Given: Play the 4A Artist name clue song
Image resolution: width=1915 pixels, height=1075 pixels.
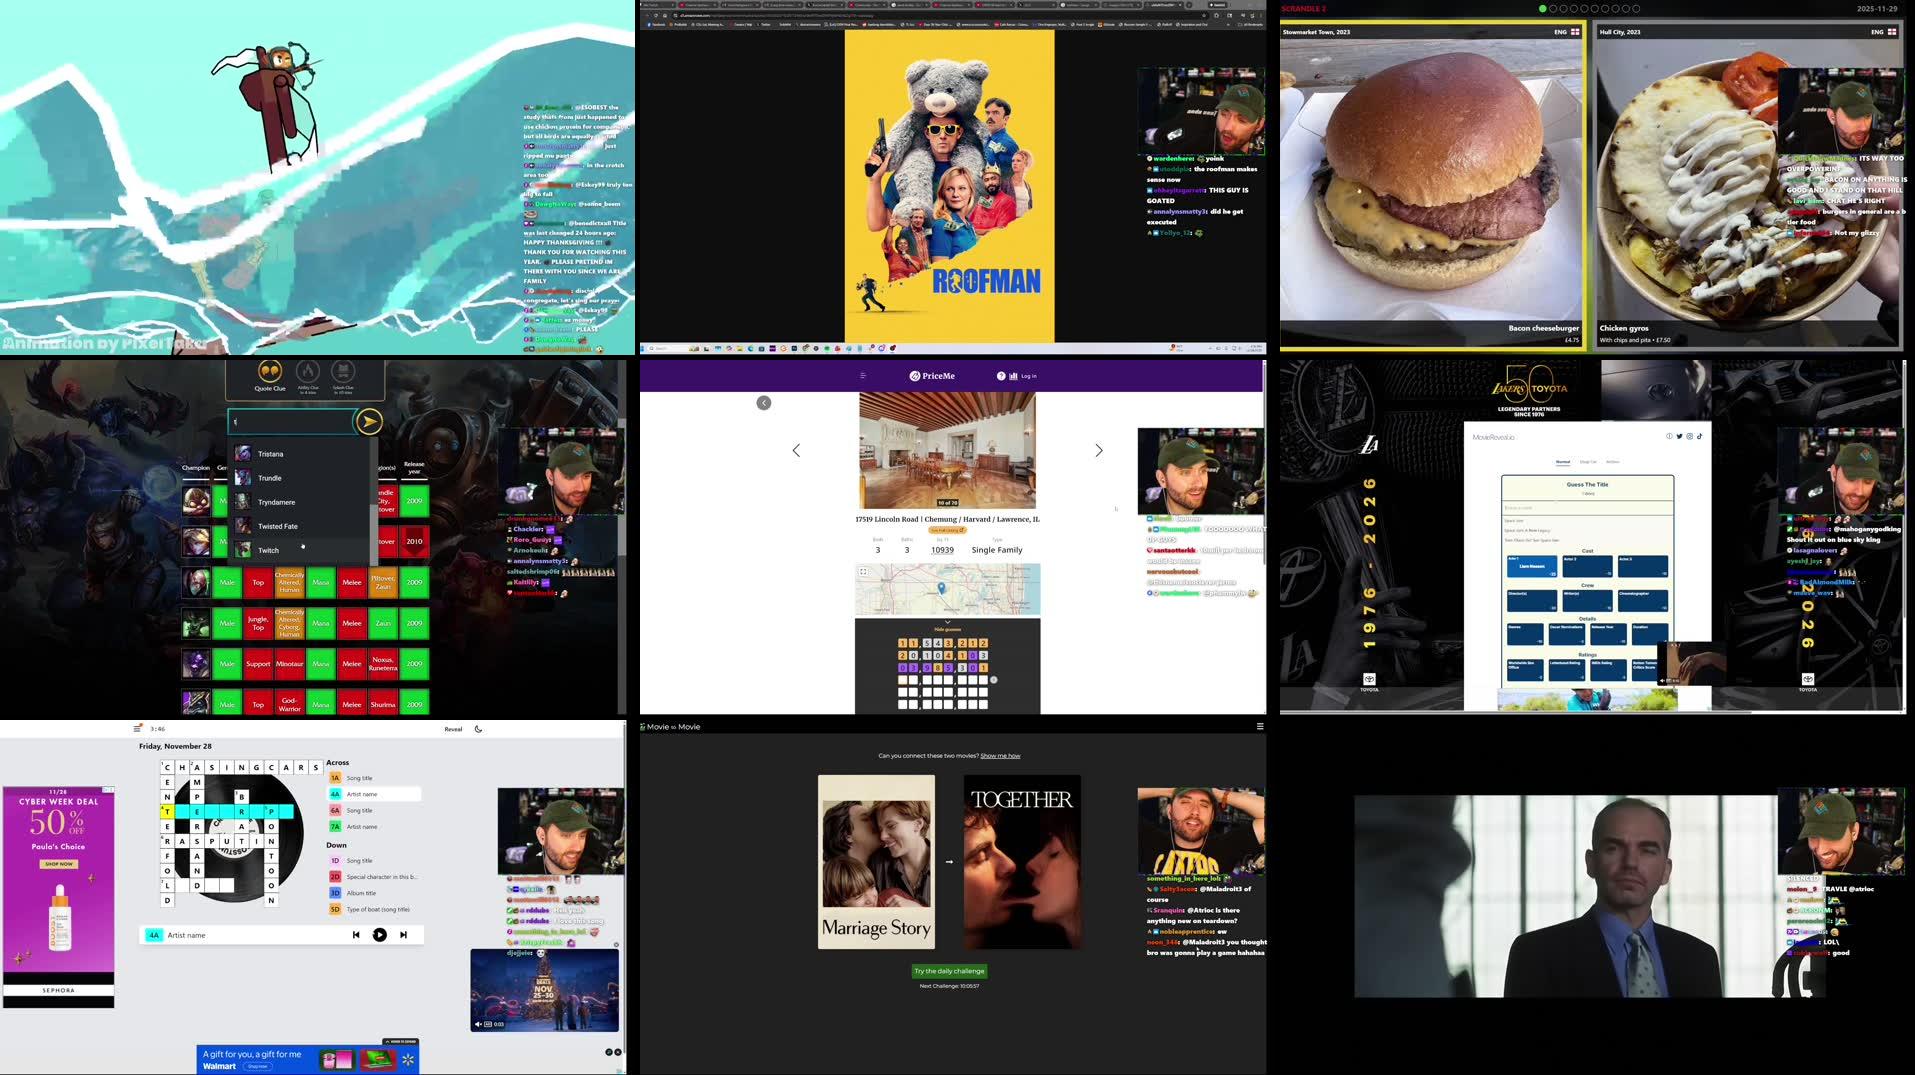Looking at the screenshot, I should coord(380,934).
